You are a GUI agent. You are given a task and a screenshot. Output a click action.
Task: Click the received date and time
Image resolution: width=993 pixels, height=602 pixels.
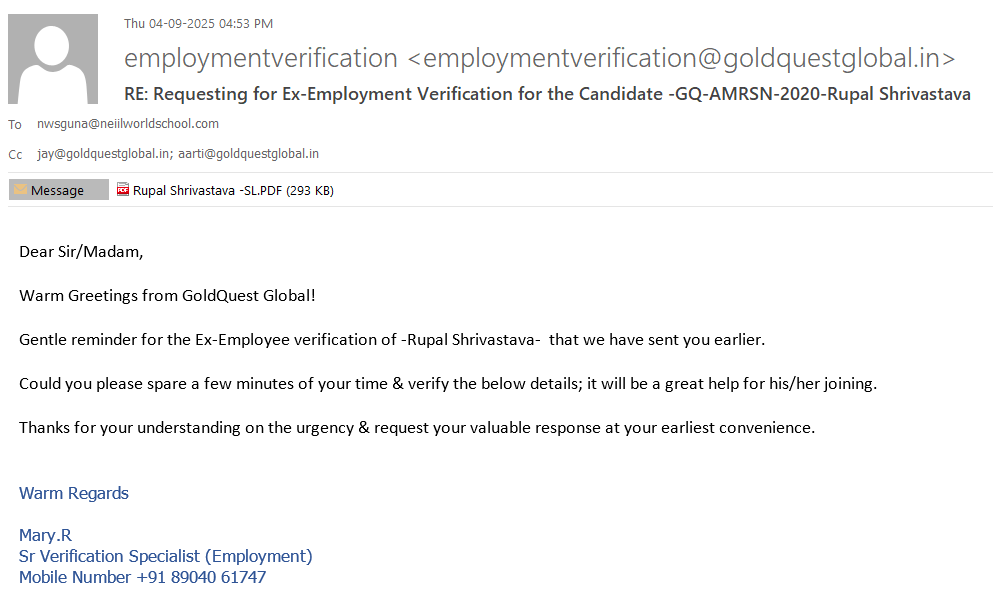click(198, 24)
